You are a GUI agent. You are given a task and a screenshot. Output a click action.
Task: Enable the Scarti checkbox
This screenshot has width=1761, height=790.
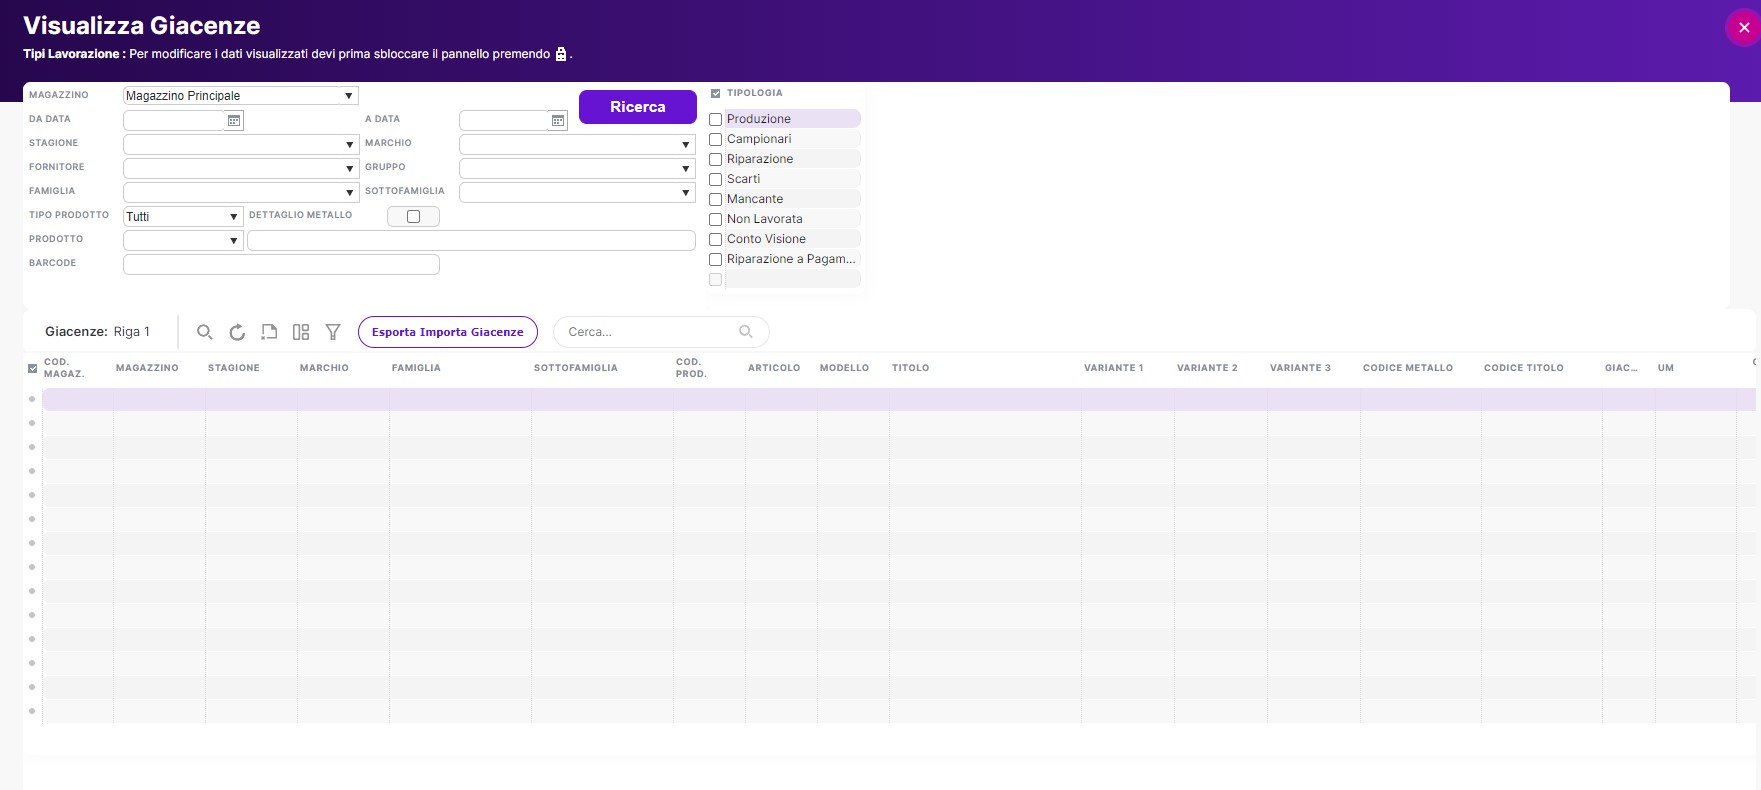coord(716,179)
